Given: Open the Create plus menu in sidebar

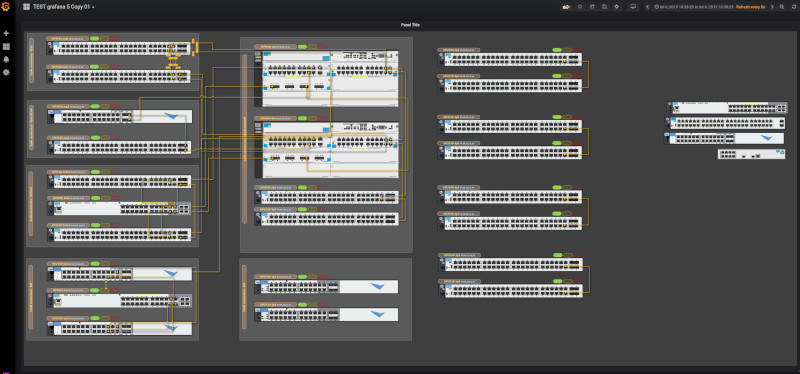Looking at the screenshot, I should tap(6, 33).
